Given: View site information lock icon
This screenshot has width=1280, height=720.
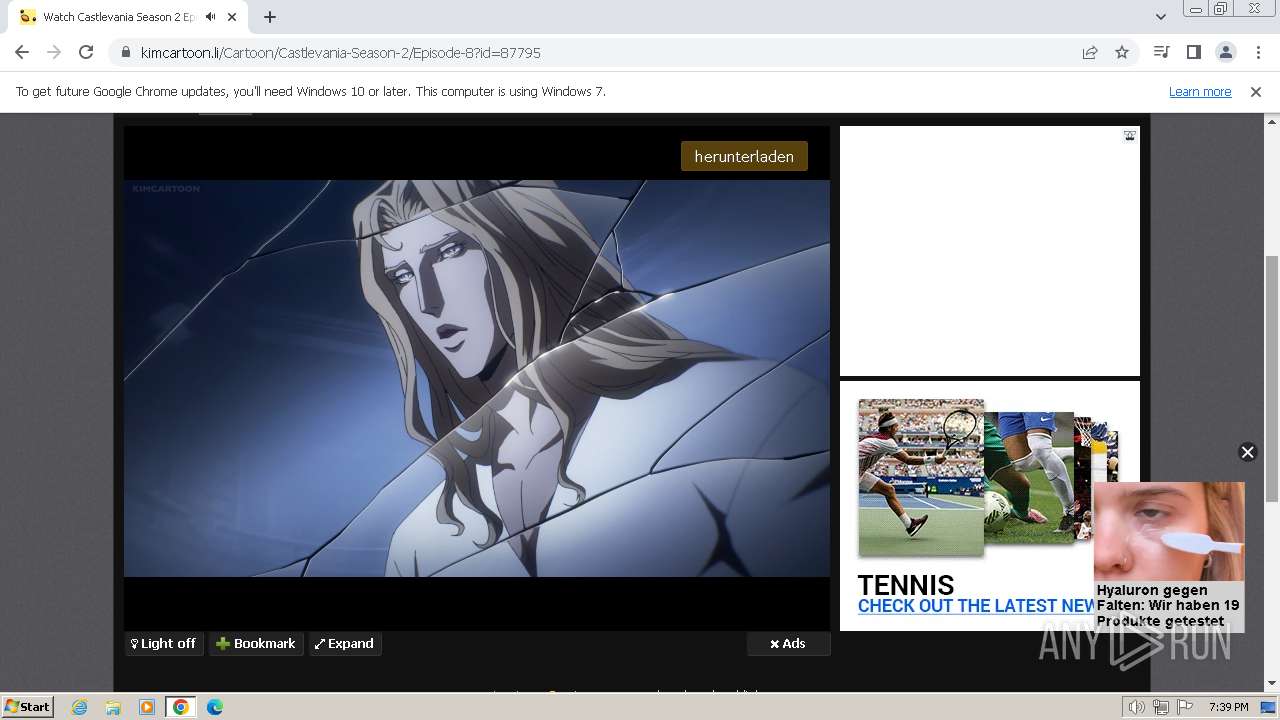Looking at the screenshot, I should (x=125, y=53).
